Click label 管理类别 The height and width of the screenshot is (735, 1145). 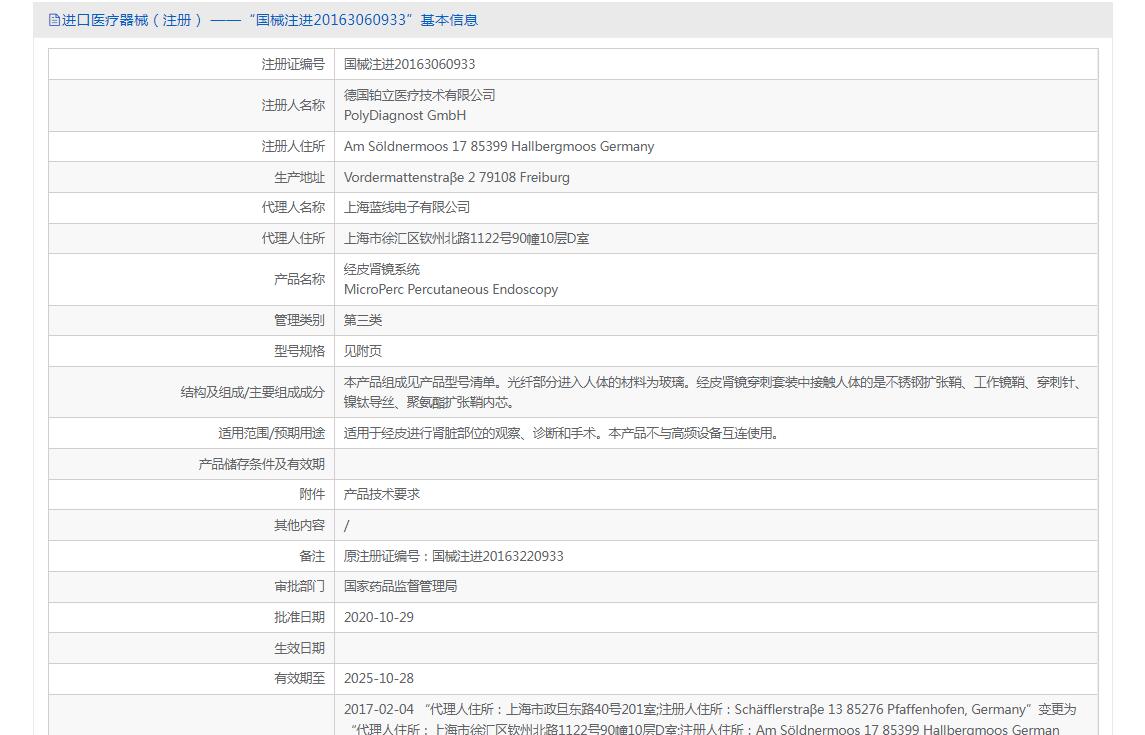coord(299,320)
